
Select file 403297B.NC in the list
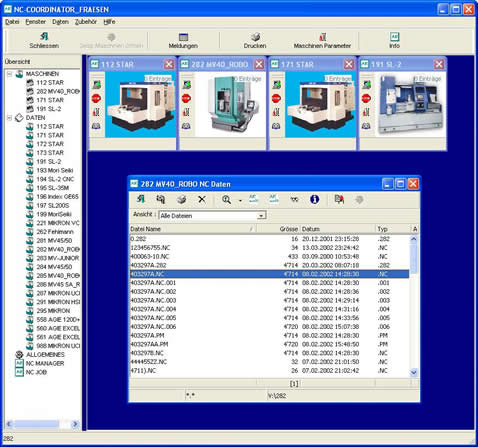point(269,353)
